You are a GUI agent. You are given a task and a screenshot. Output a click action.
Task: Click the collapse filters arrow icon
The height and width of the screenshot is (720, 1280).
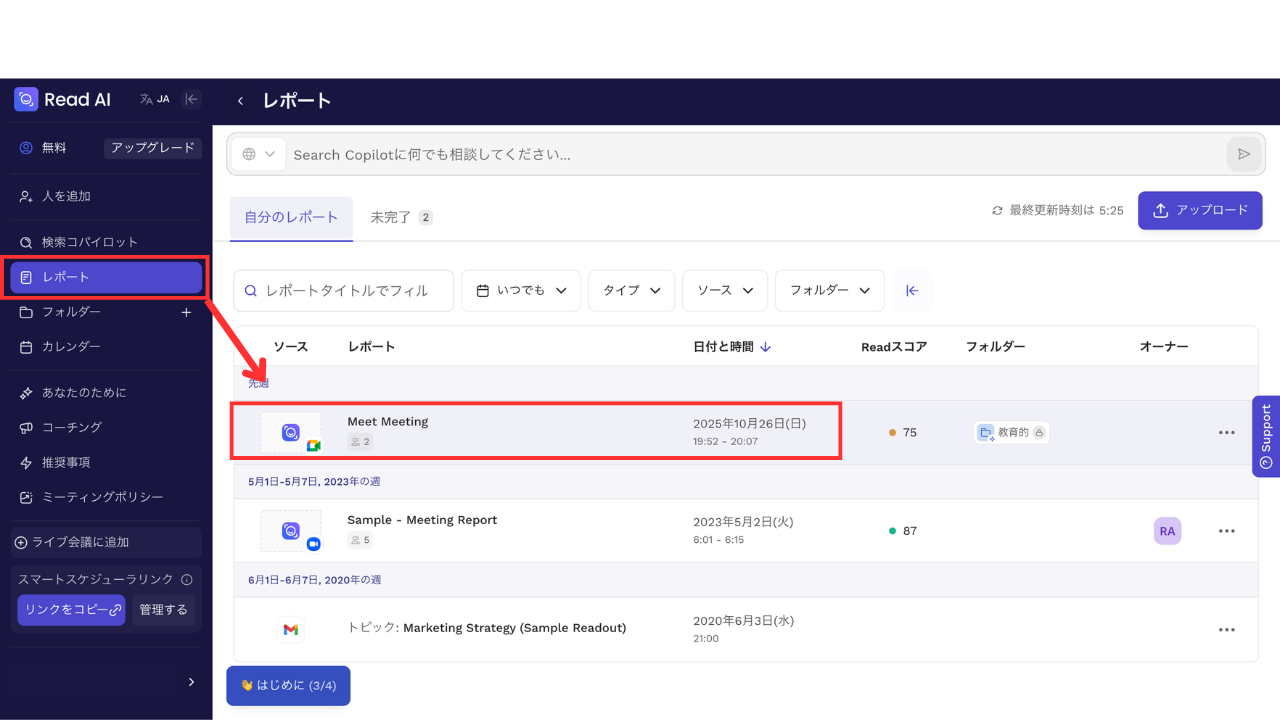pos(912,290)
